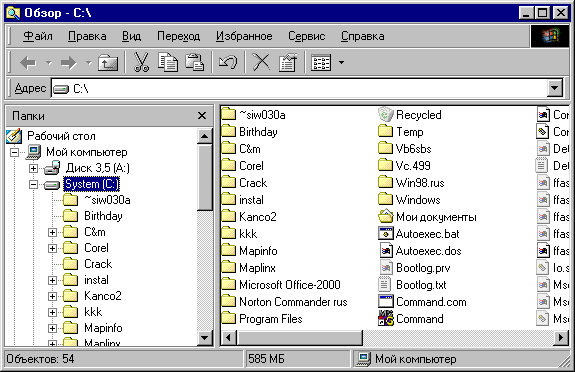Viewport: 575px width, 372px height.
Task: Expand the kkk folder in tree
Action: coord(52,312)
